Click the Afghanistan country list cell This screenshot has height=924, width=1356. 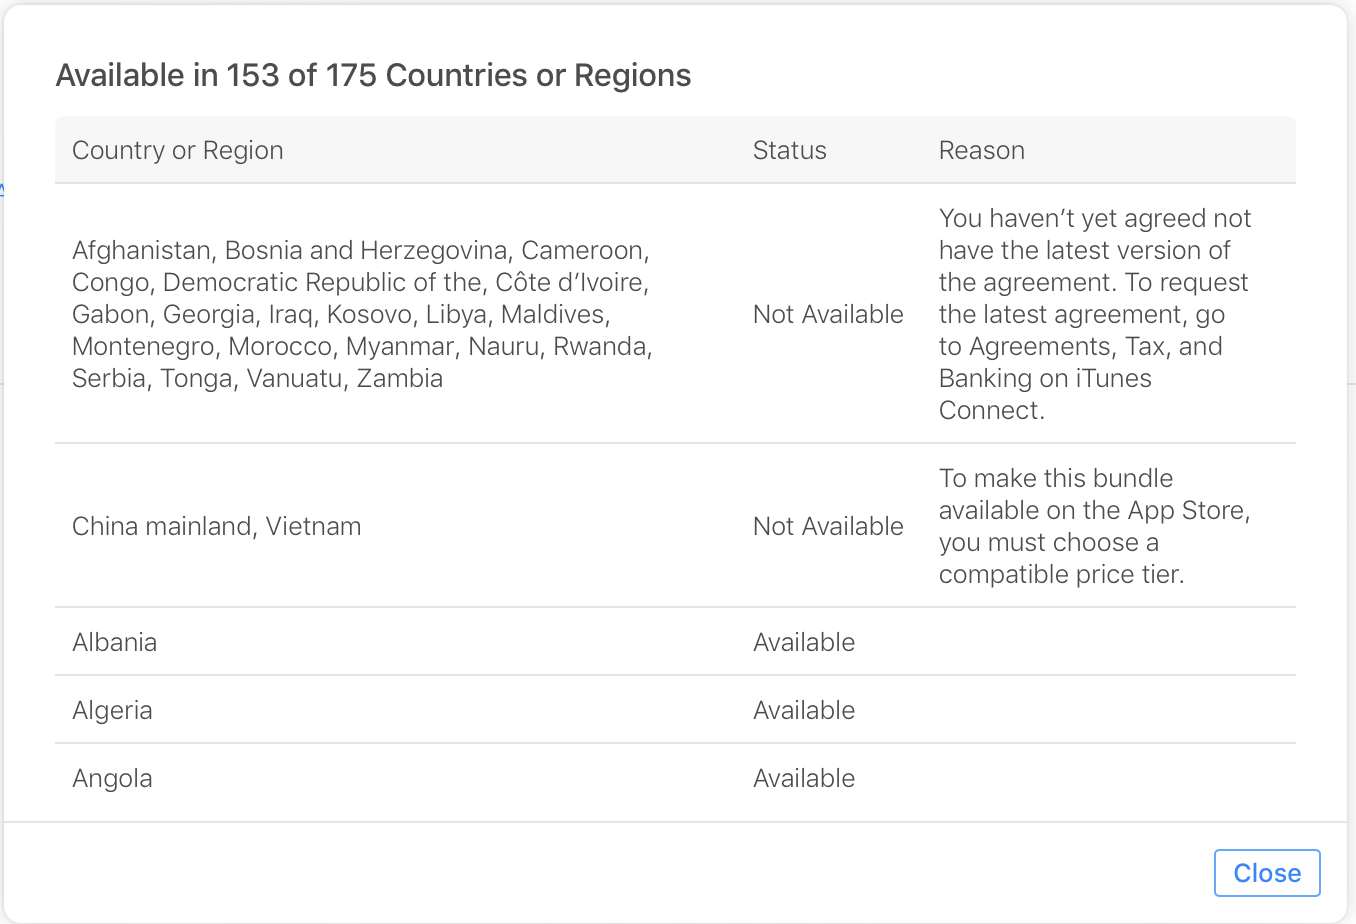tap(141, 250)
